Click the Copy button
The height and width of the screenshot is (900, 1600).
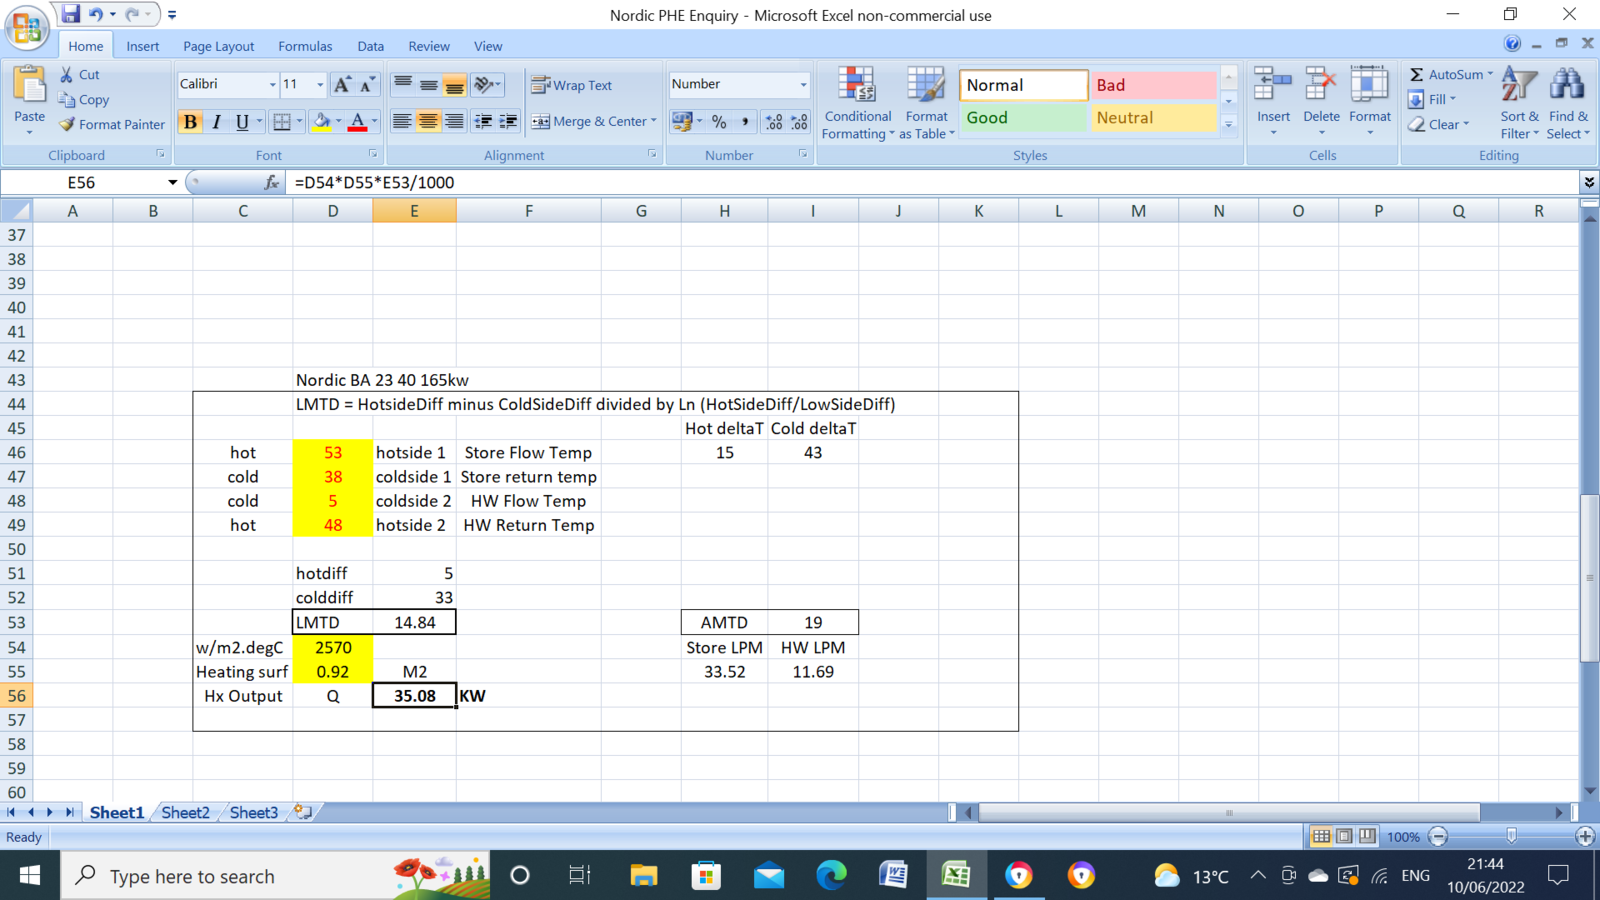[84, 100]
